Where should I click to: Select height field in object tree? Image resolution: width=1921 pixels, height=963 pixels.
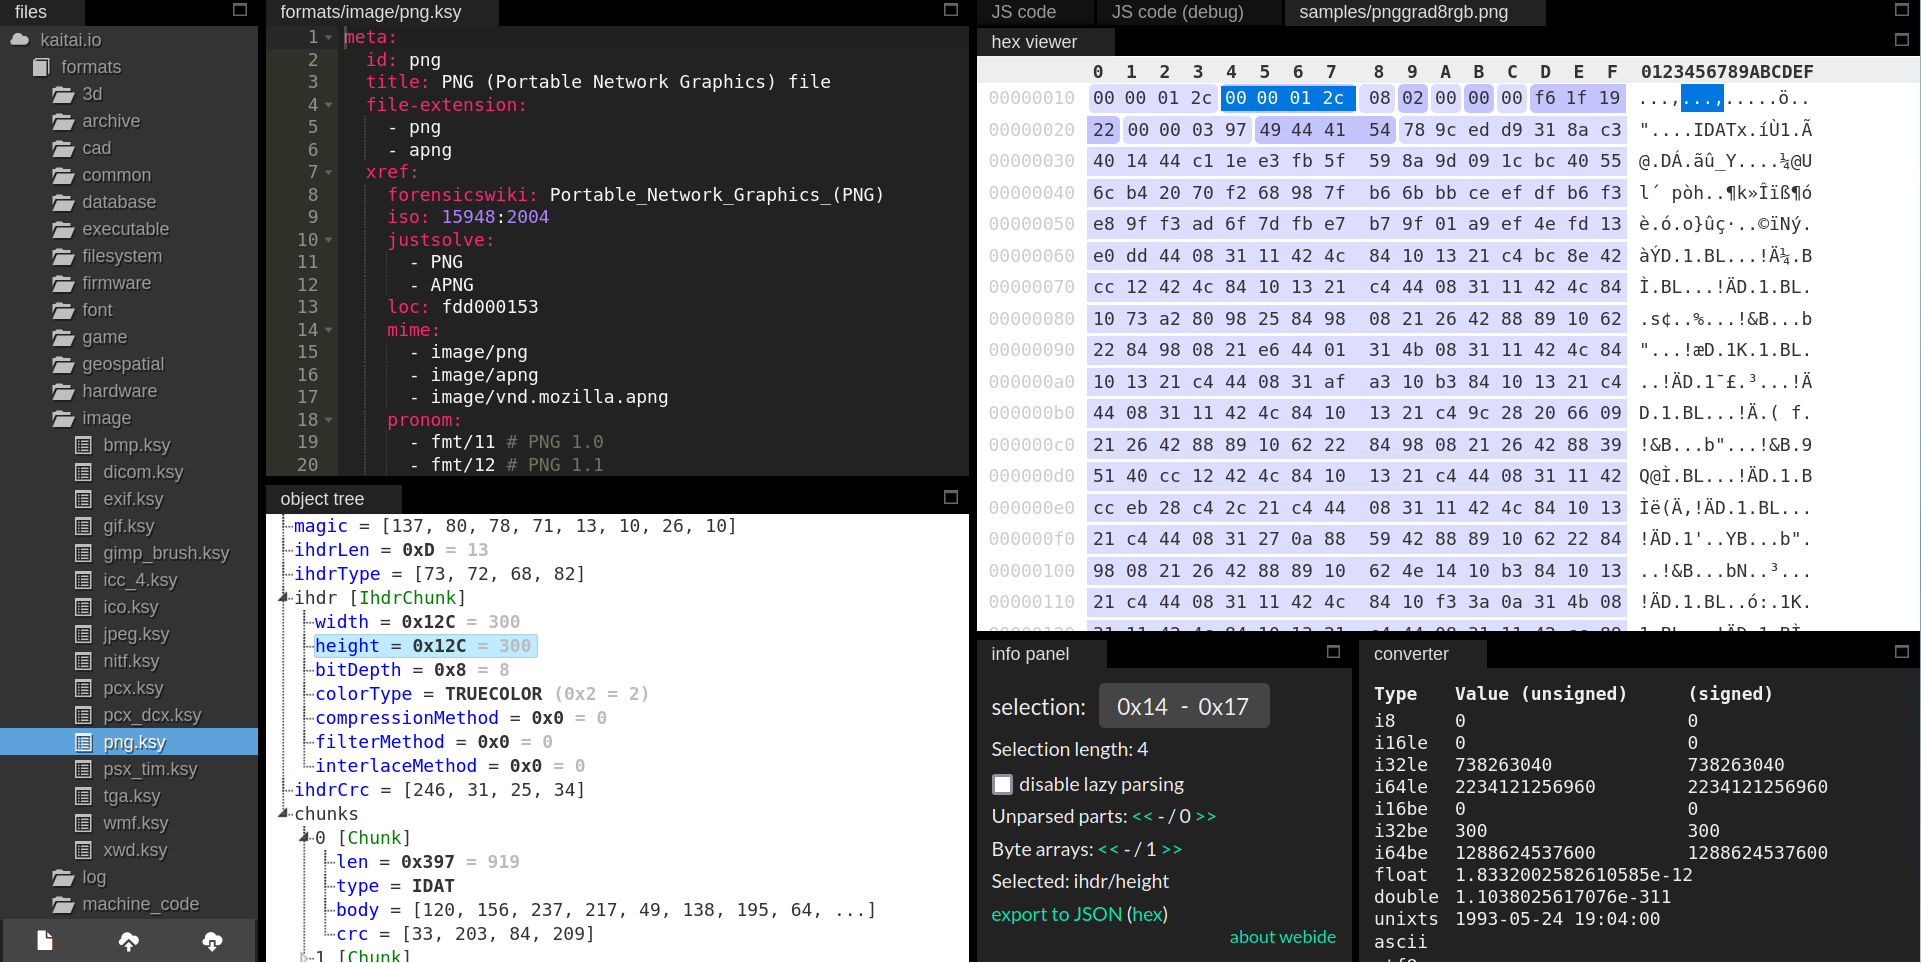(x=425, y=646)
